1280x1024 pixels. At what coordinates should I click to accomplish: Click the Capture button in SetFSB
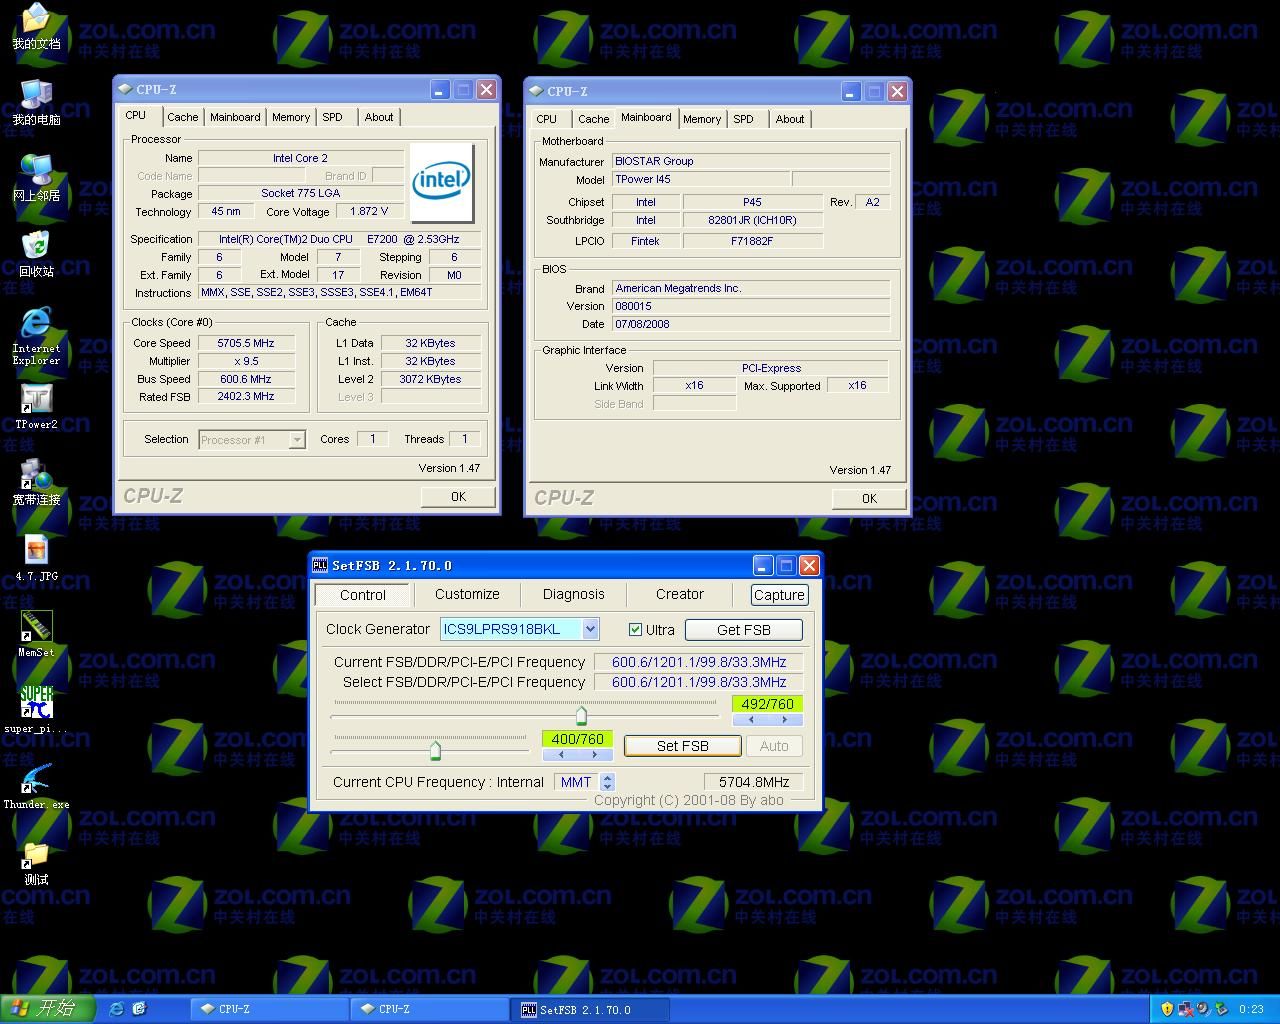pyautogui.click(x=779, y=595)
